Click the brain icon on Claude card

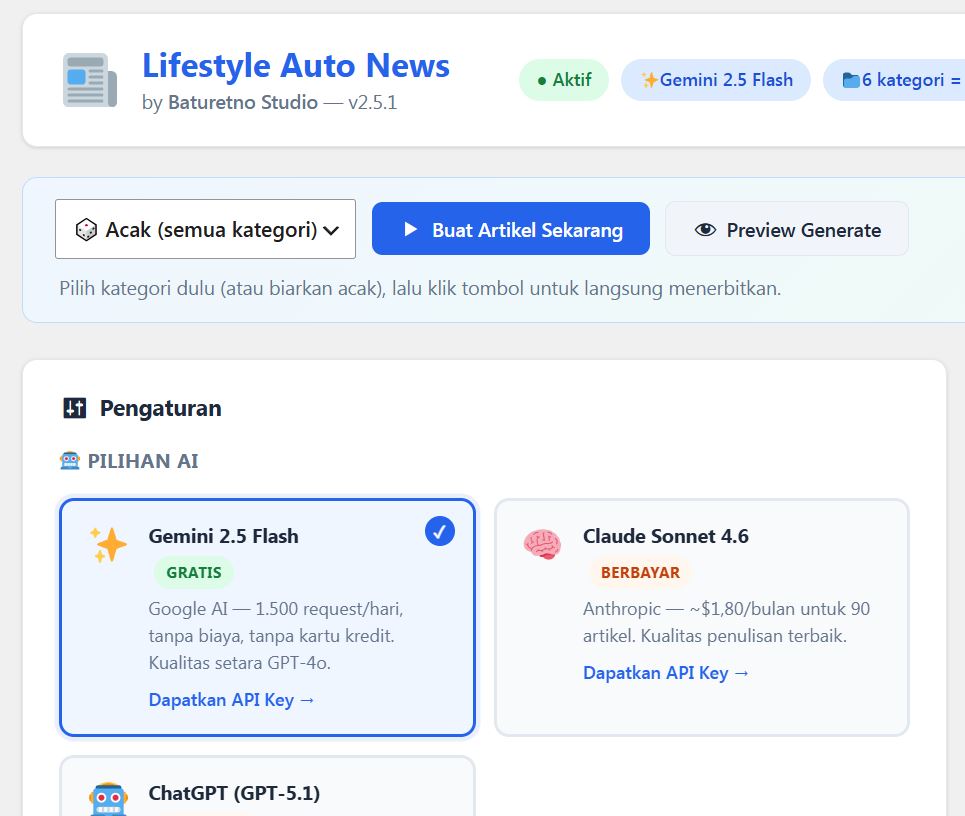pos(542,545)
